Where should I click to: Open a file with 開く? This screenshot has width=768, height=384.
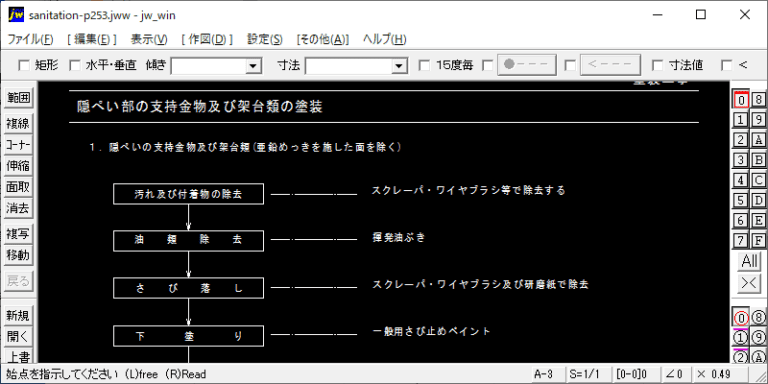click(18, 337)
